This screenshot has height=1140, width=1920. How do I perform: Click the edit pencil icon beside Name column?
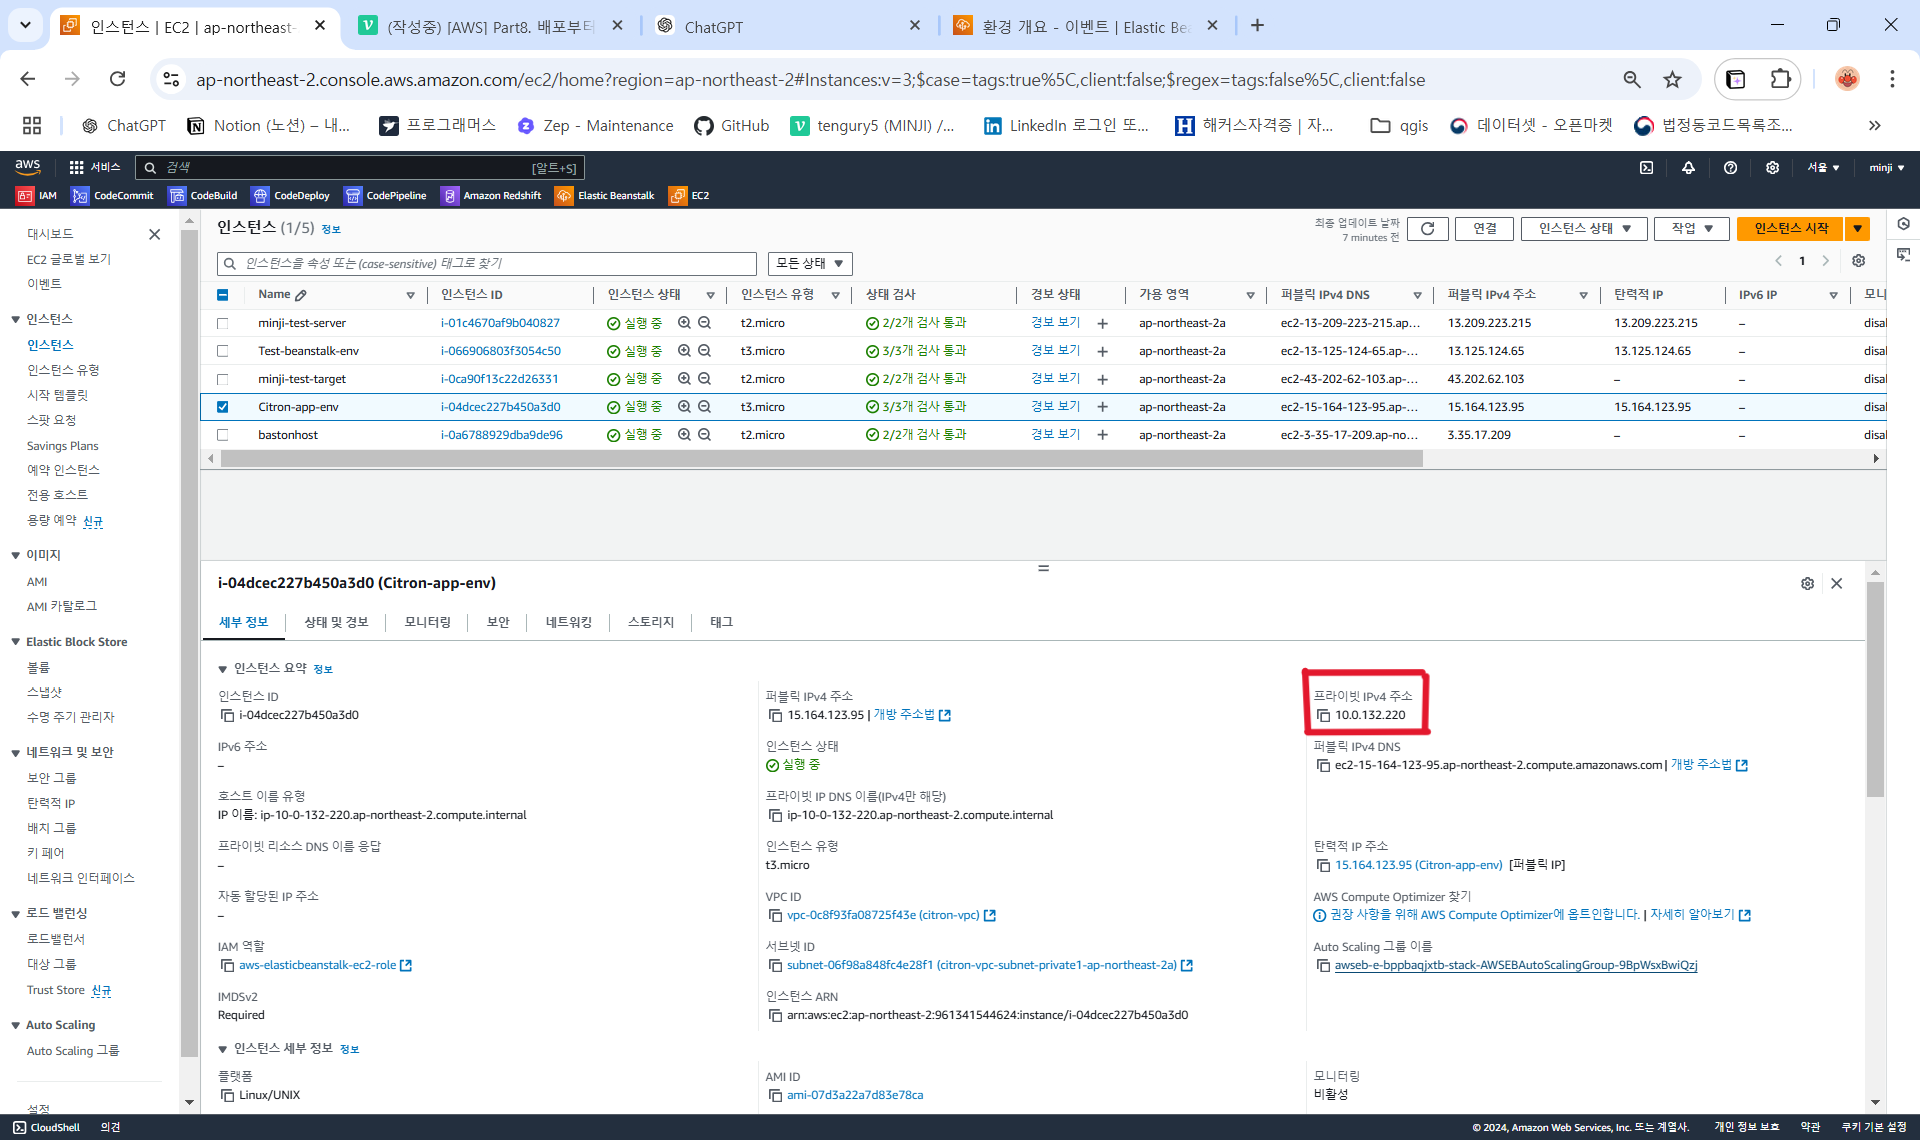point(301,295)
